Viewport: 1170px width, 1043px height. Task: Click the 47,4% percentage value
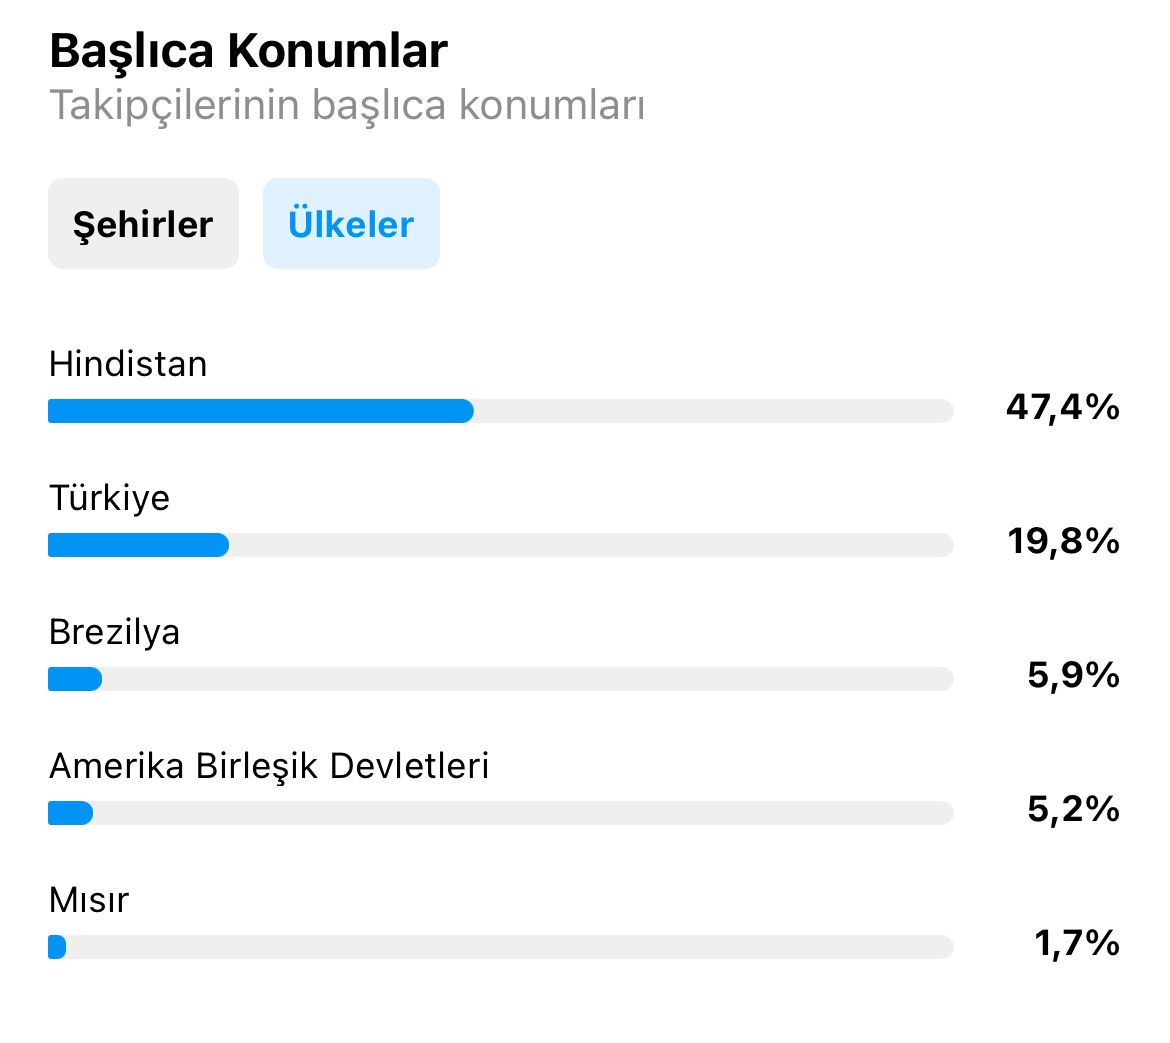tap(1063, 407)
